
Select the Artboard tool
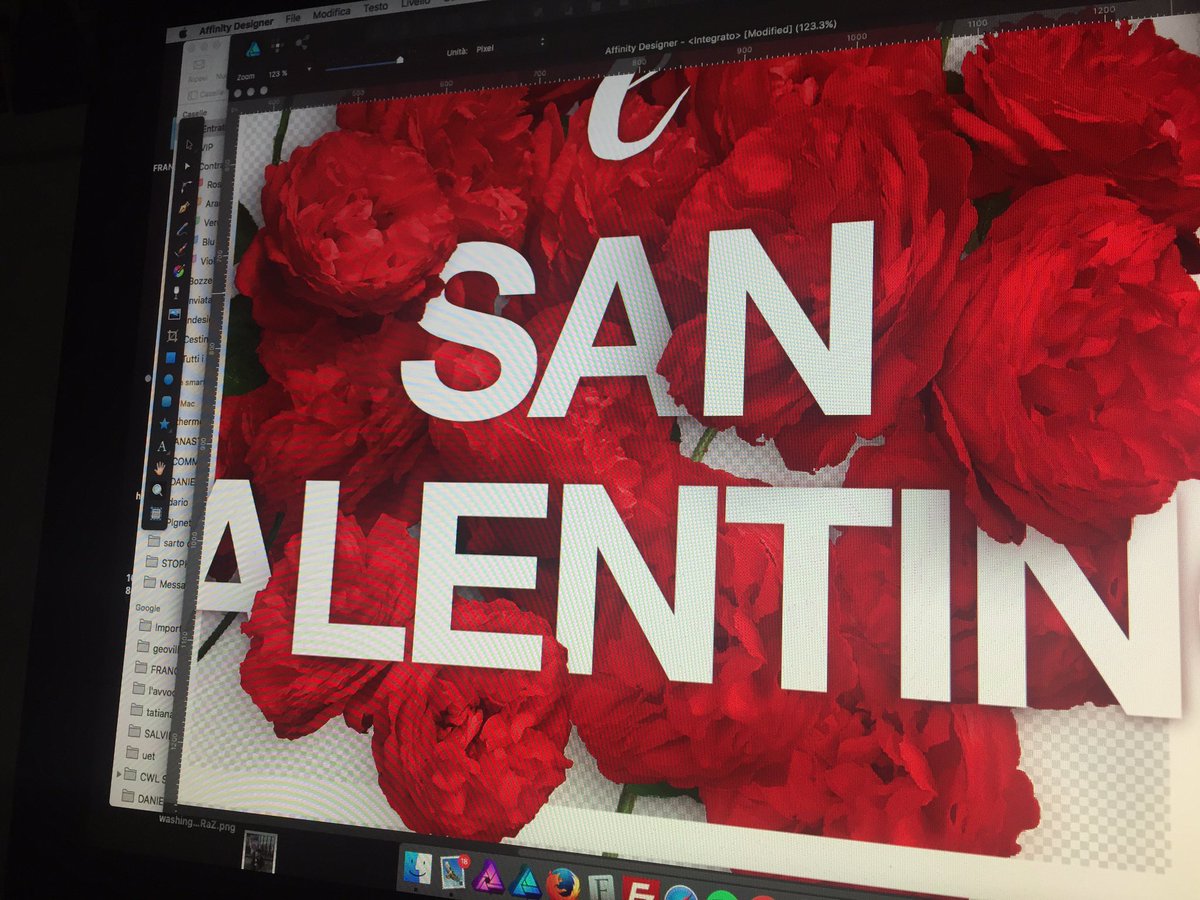(x=156, y=513)
